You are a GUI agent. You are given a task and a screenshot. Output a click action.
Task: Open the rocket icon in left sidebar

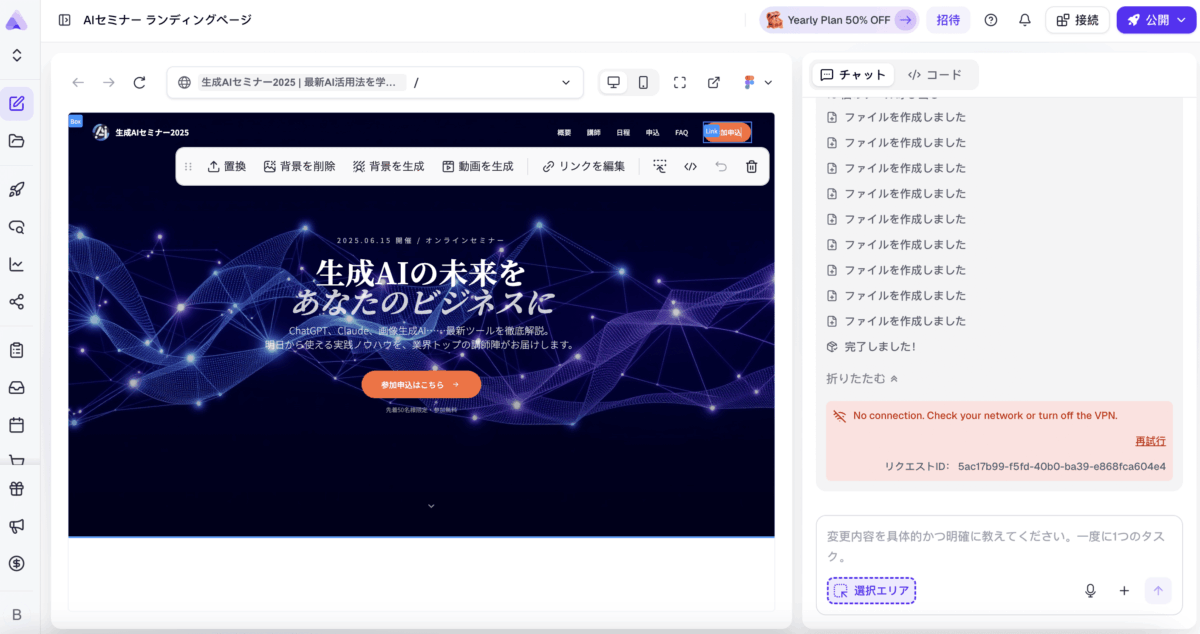pyautogui.click(x=17, y=189)
